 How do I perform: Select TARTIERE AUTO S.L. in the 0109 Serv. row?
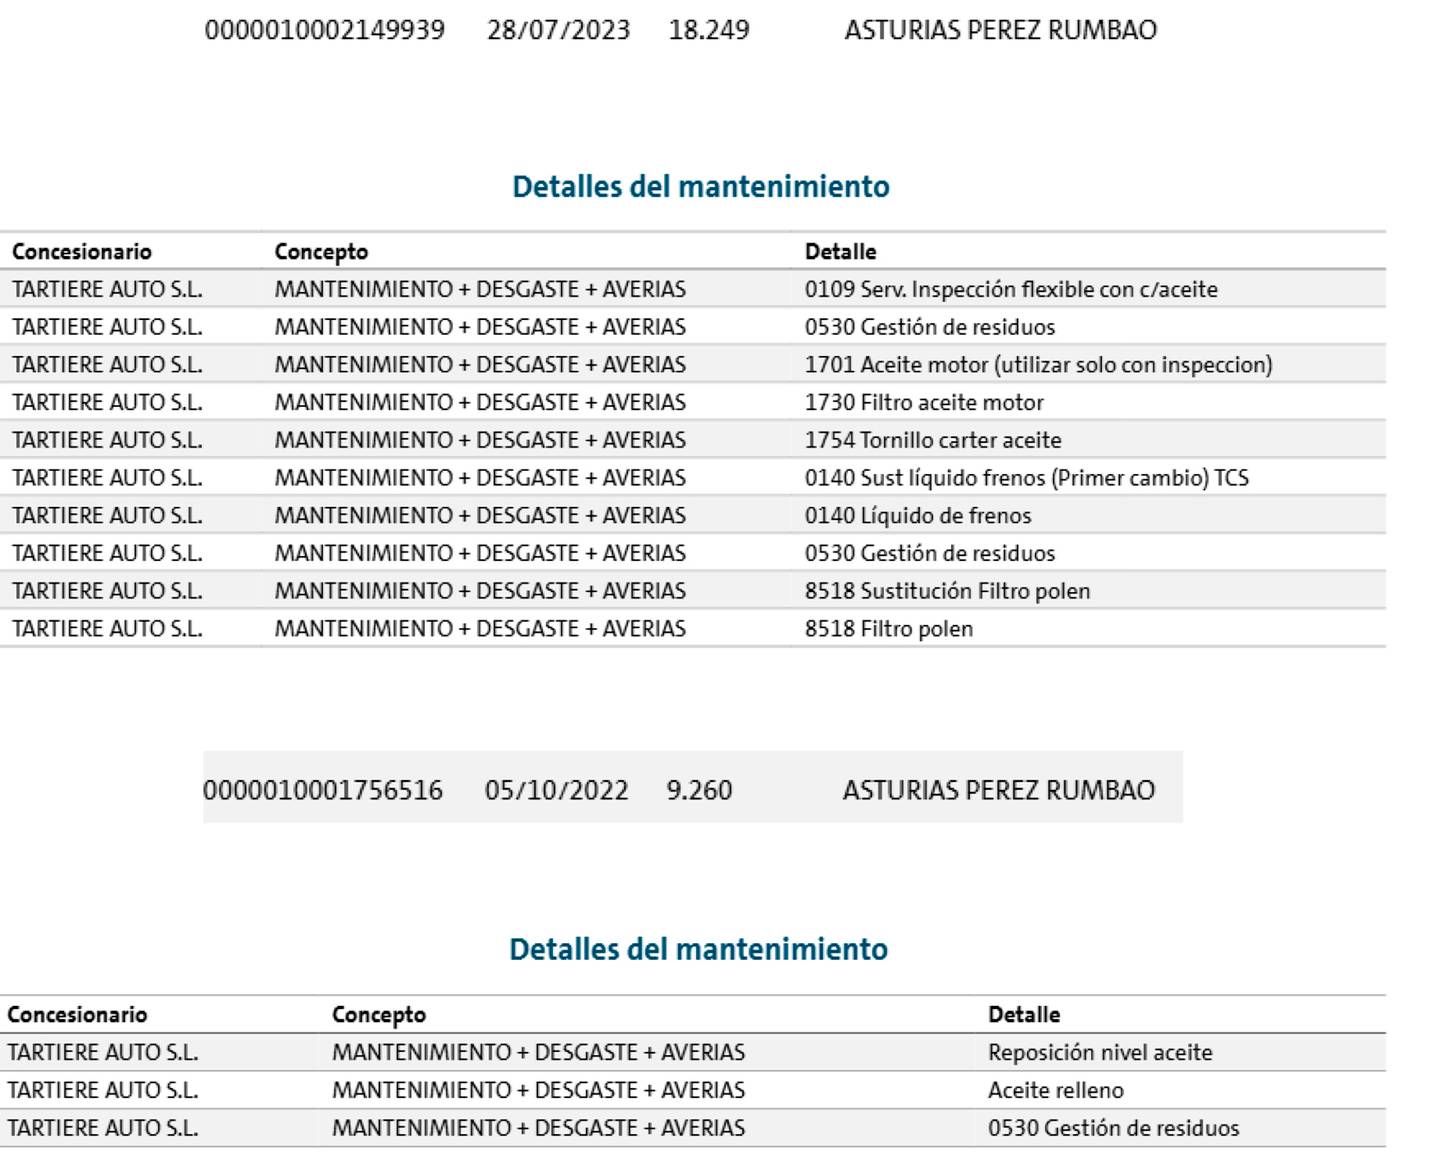point(107,290)
